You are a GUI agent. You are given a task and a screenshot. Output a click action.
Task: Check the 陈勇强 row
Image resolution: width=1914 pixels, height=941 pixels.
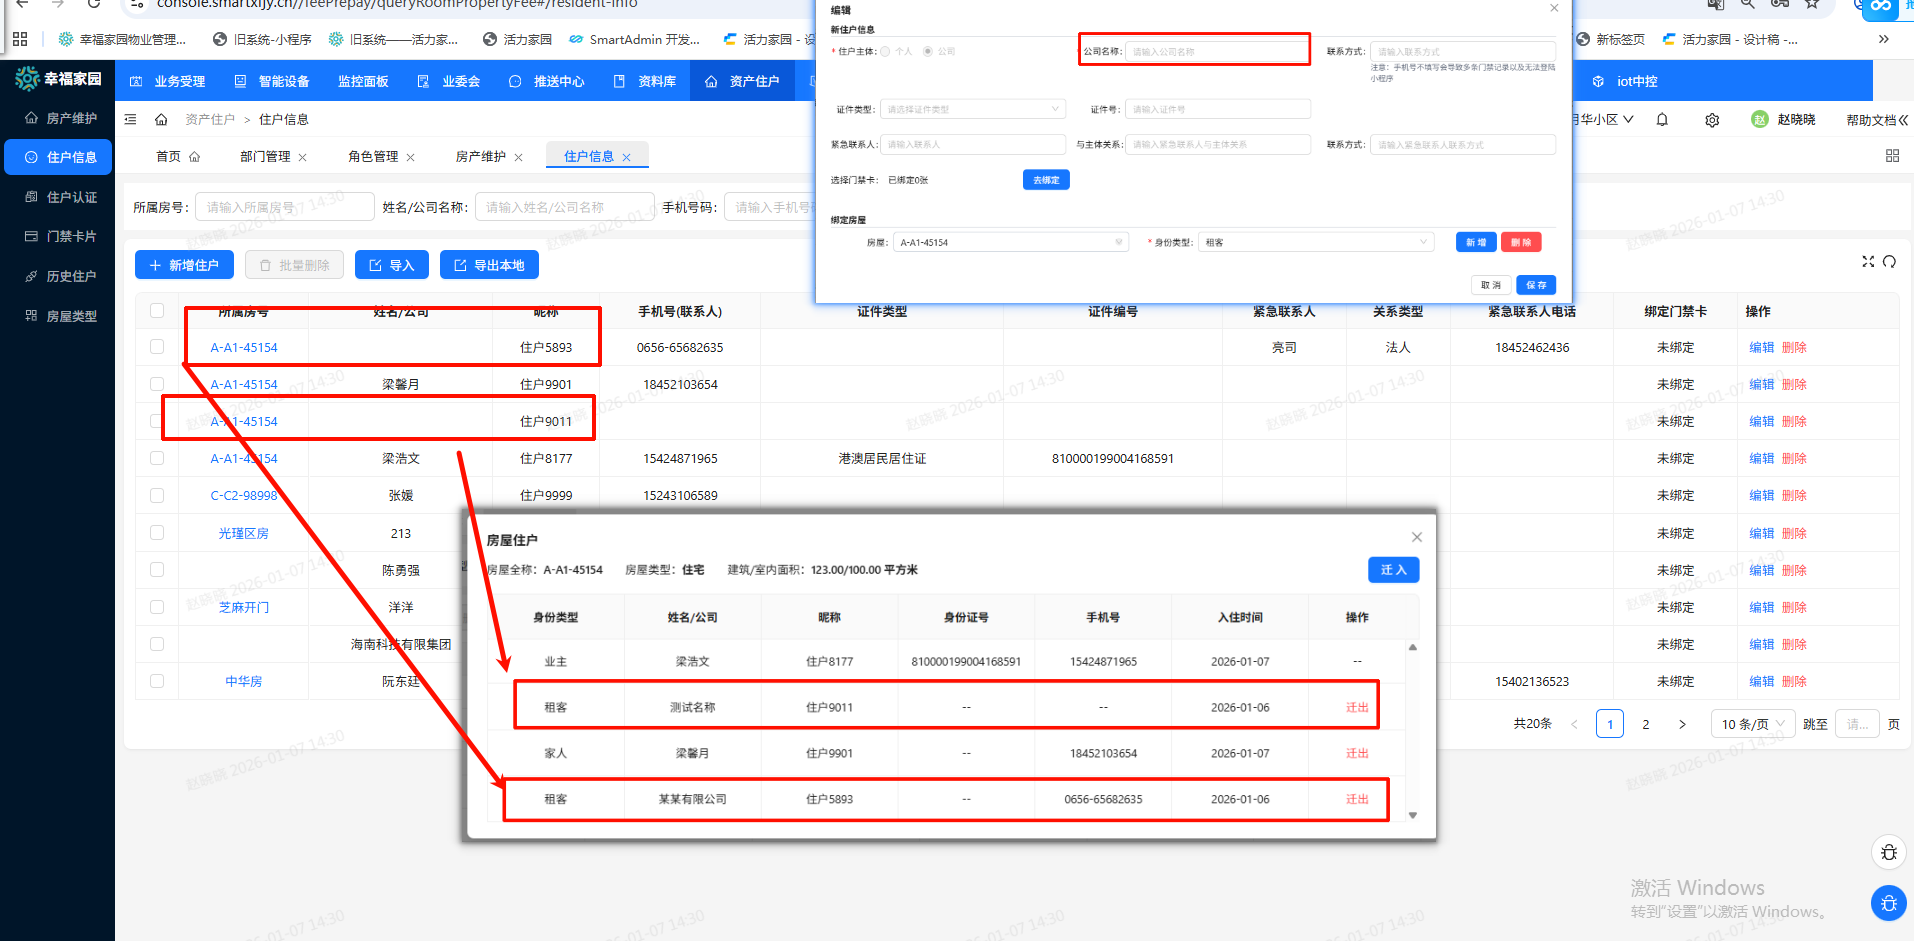tap(157, 569)
